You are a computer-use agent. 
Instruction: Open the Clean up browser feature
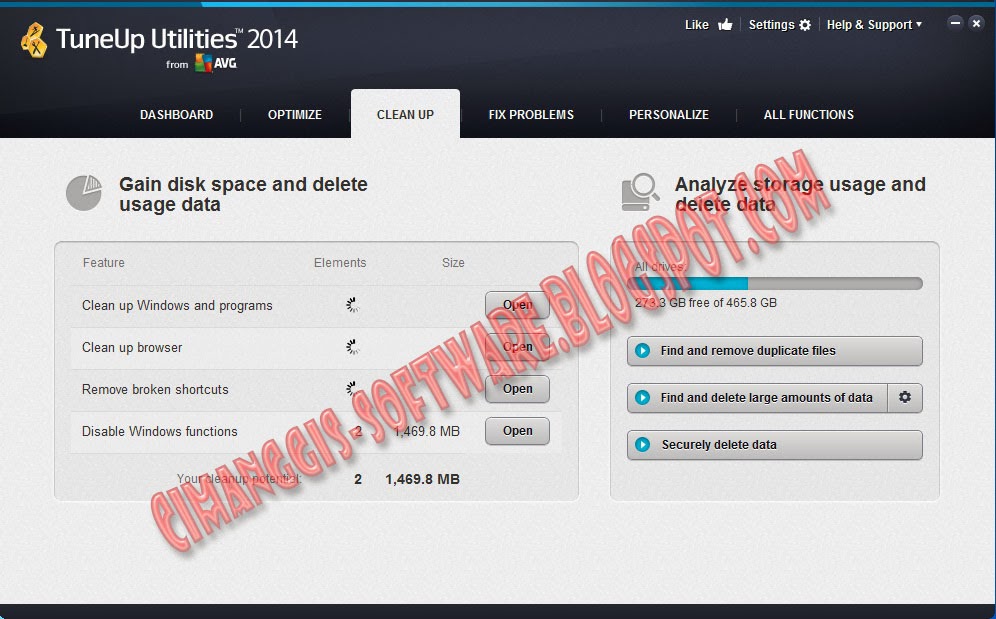click(517, 347)
